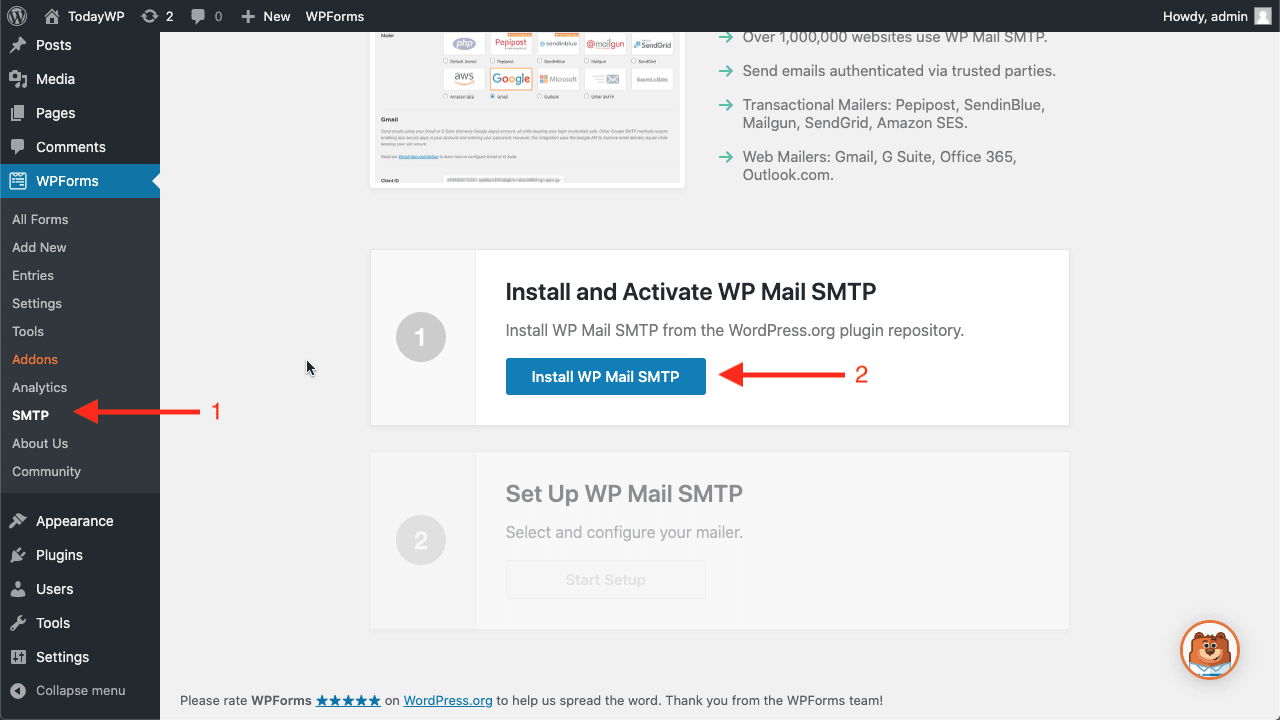Click text 'Send emails authenticated via trusted parties.'
The width and height of the screenshot is (1280, 720).
click(x=899, y=71)
